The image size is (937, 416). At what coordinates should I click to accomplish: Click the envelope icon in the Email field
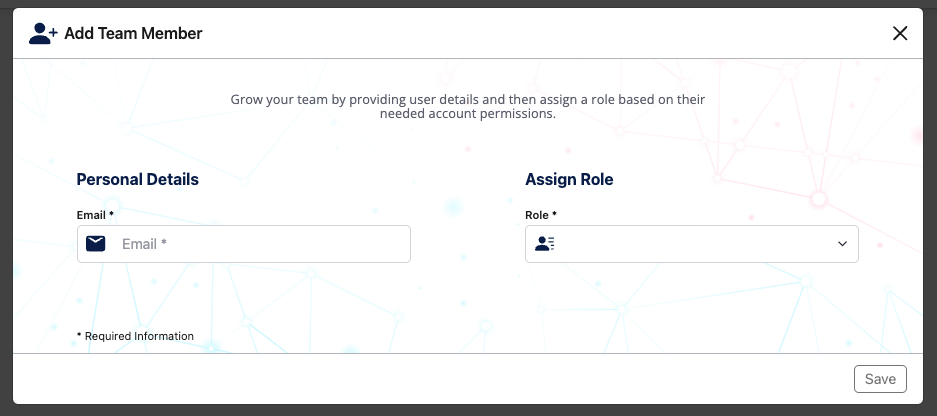point(96,243)
